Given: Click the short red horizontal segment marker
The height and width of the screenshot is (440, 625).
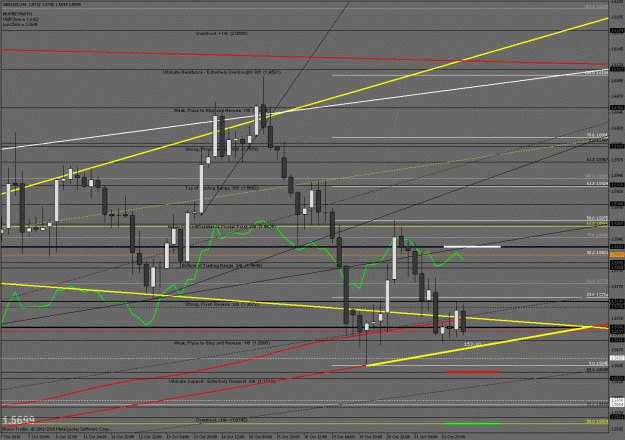Looking at the screenshot, I should point(473,372).
